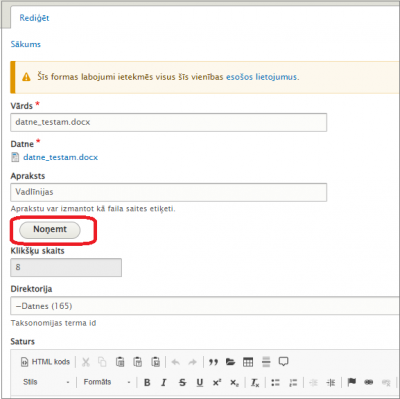The width and height of the screenshot is (400, 399).
Task: Click the document icon beside datne_testam.docx
Action: [x=15, y=157]
